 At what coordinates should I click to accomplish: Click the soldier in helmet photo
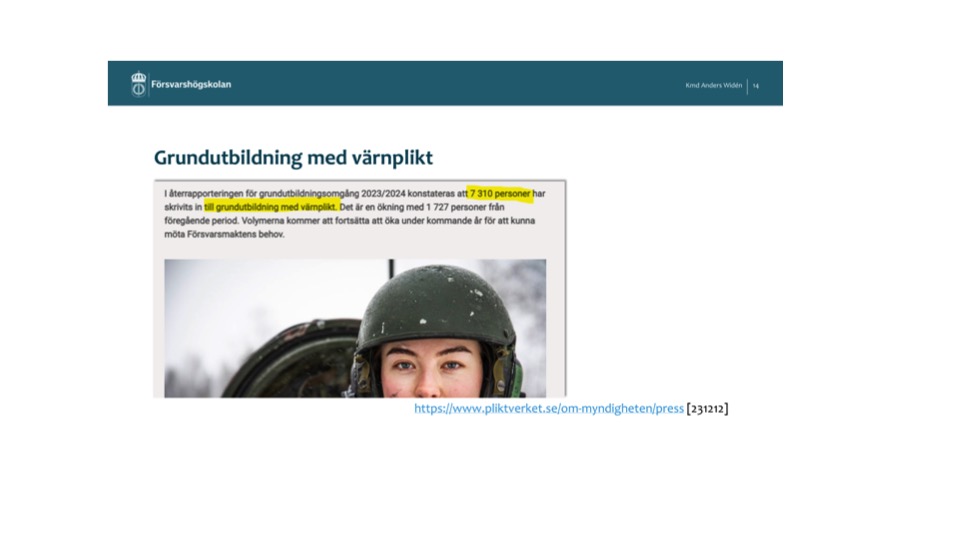355,328
